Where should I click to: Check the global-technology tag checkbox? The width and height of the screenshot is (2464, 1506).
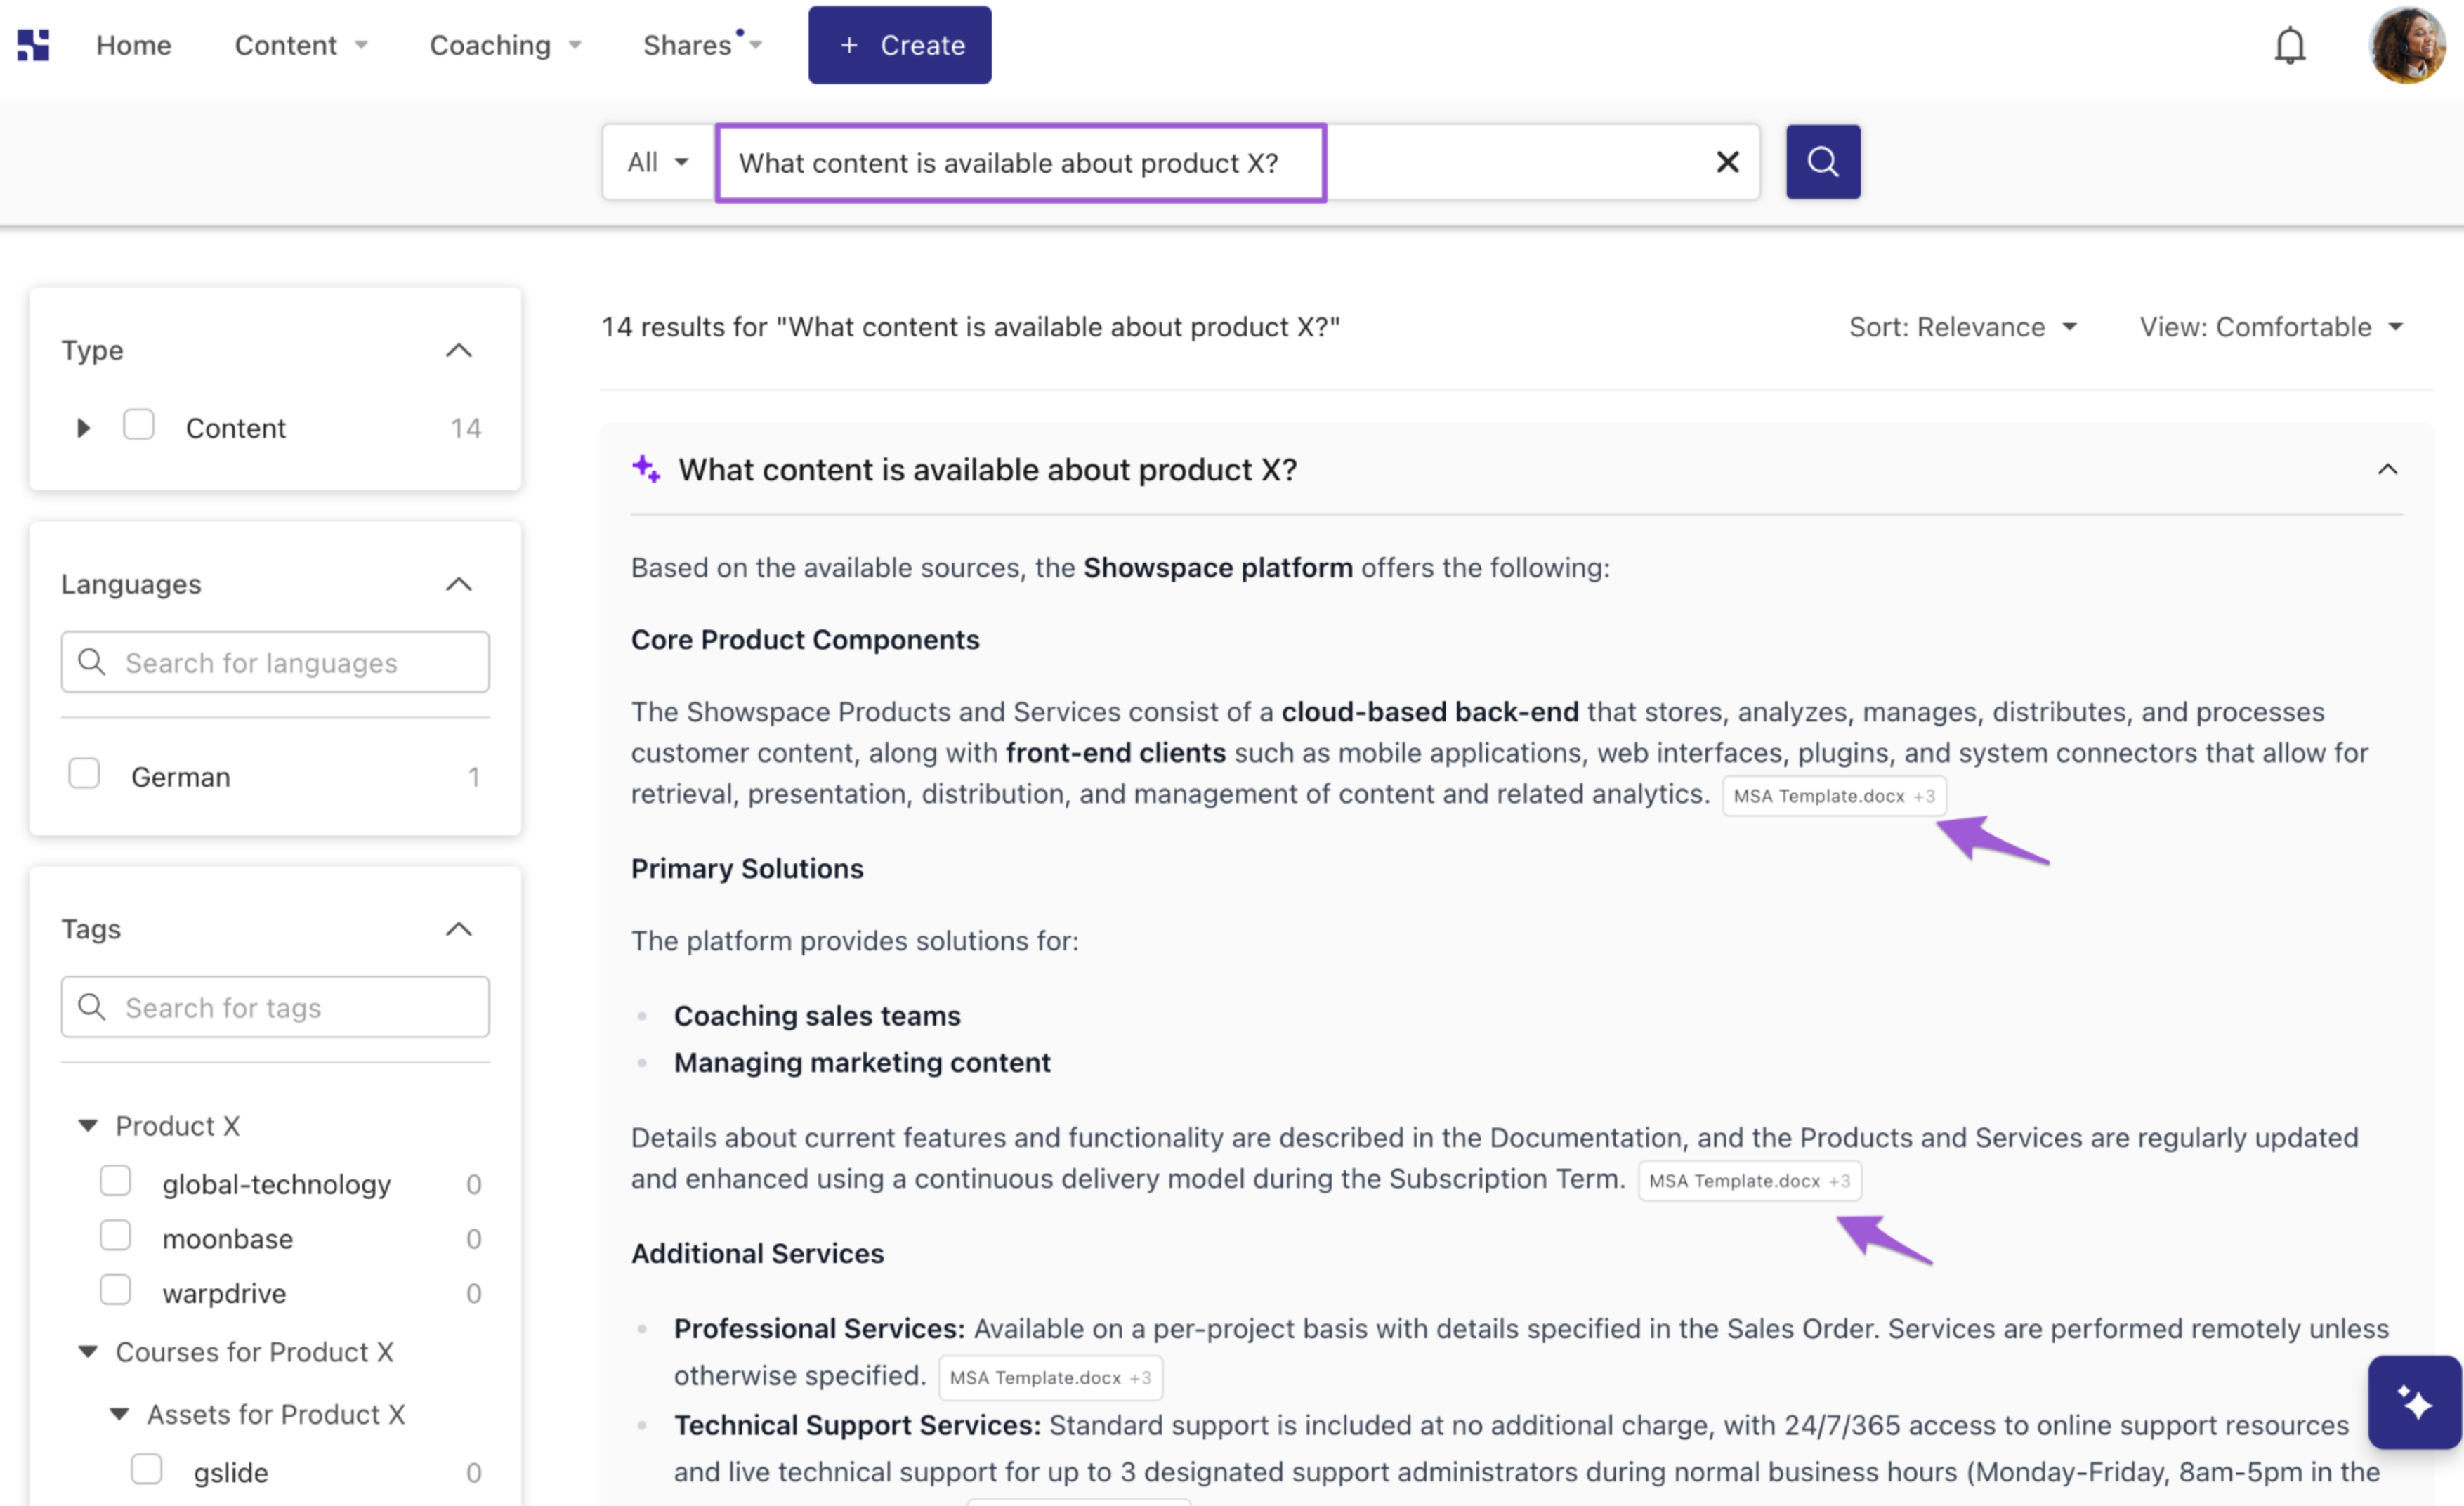[115, 1181]
